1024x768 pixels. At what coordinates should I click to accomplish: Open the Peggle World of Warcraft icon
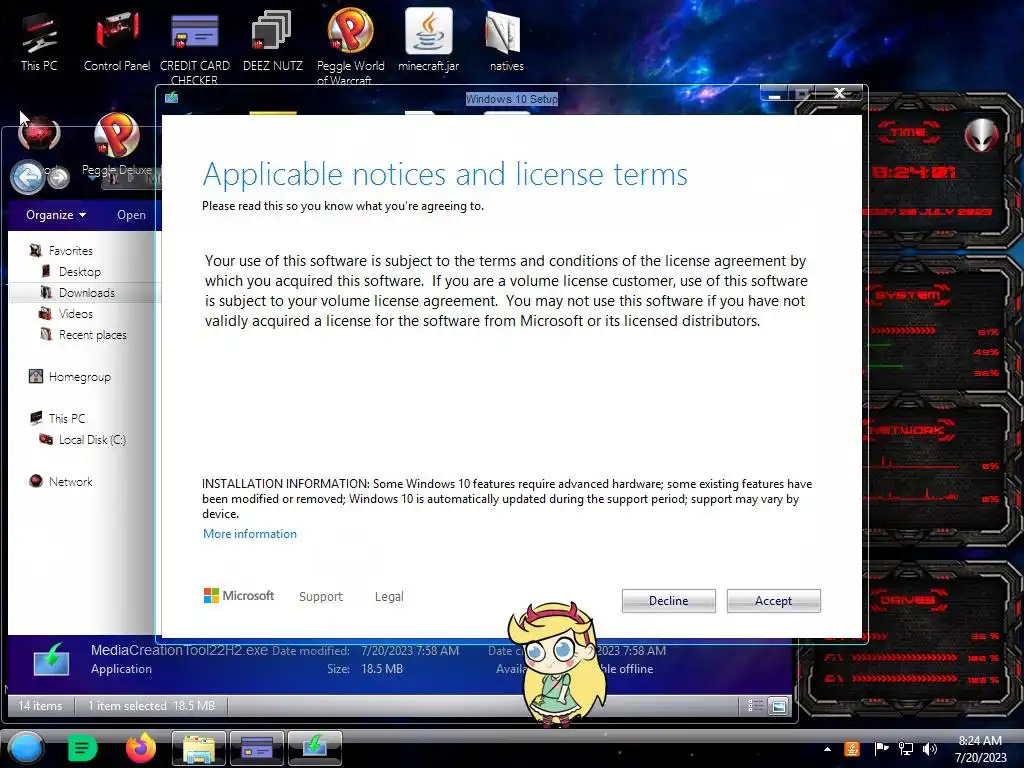(351, 47)
